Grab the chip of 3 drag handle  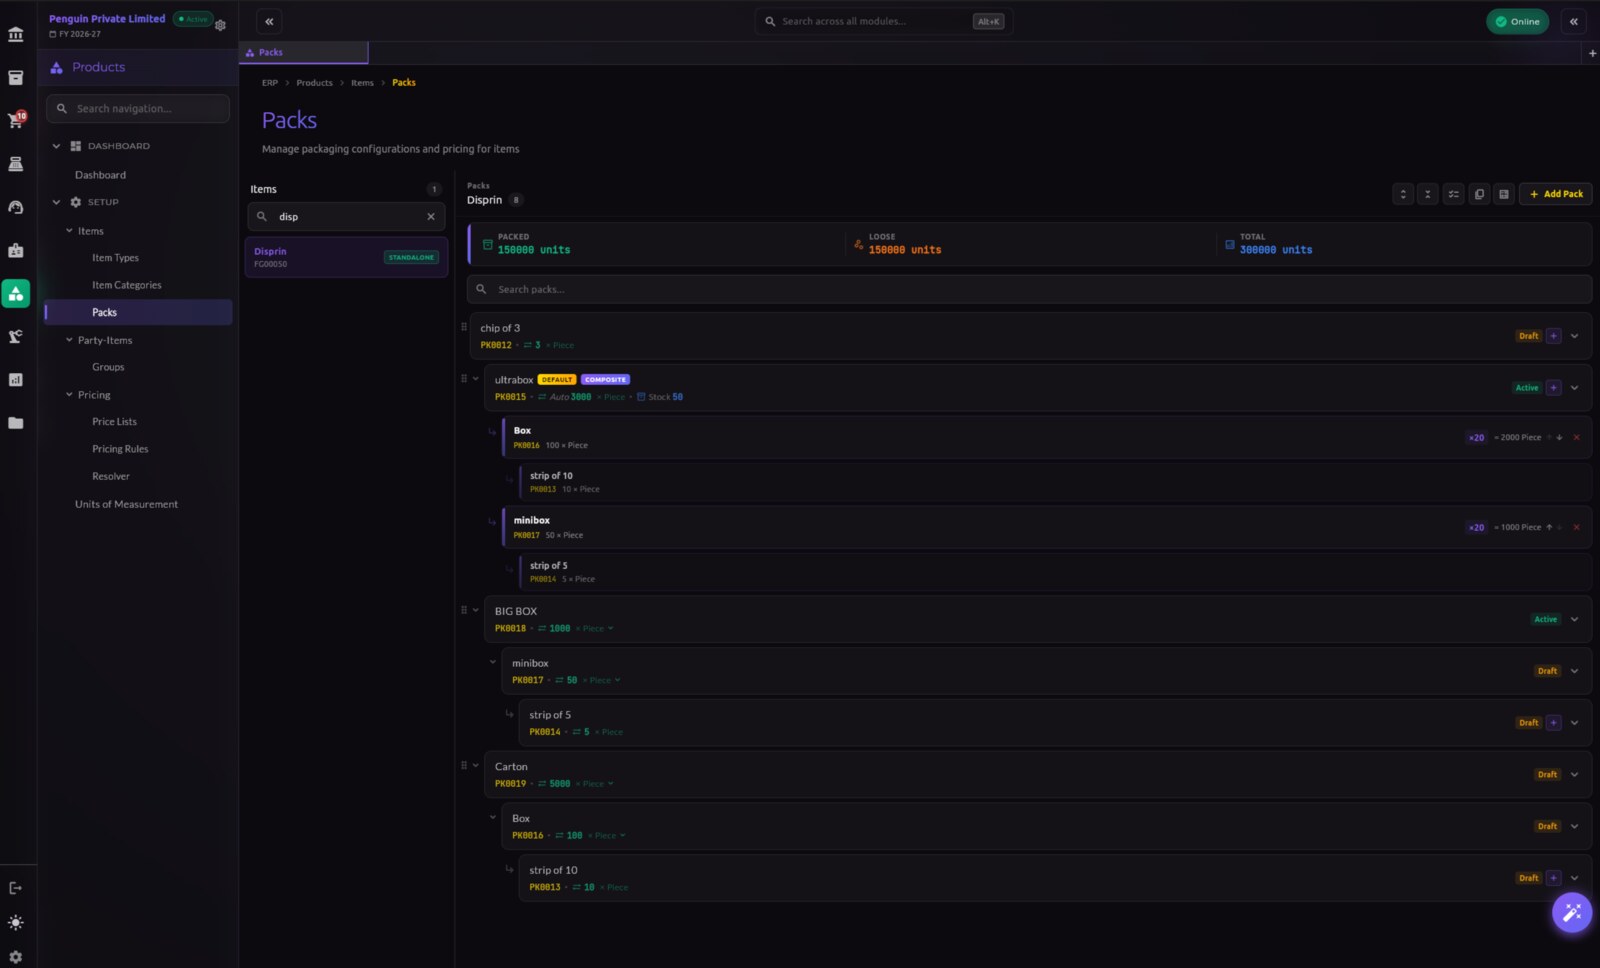click(463, 327)
